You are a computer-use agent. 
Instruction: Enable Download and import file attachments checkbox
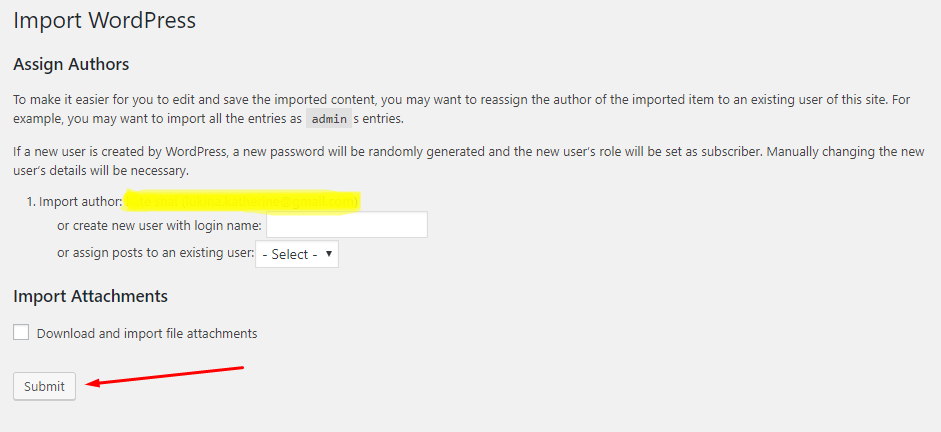pos(21,333)
